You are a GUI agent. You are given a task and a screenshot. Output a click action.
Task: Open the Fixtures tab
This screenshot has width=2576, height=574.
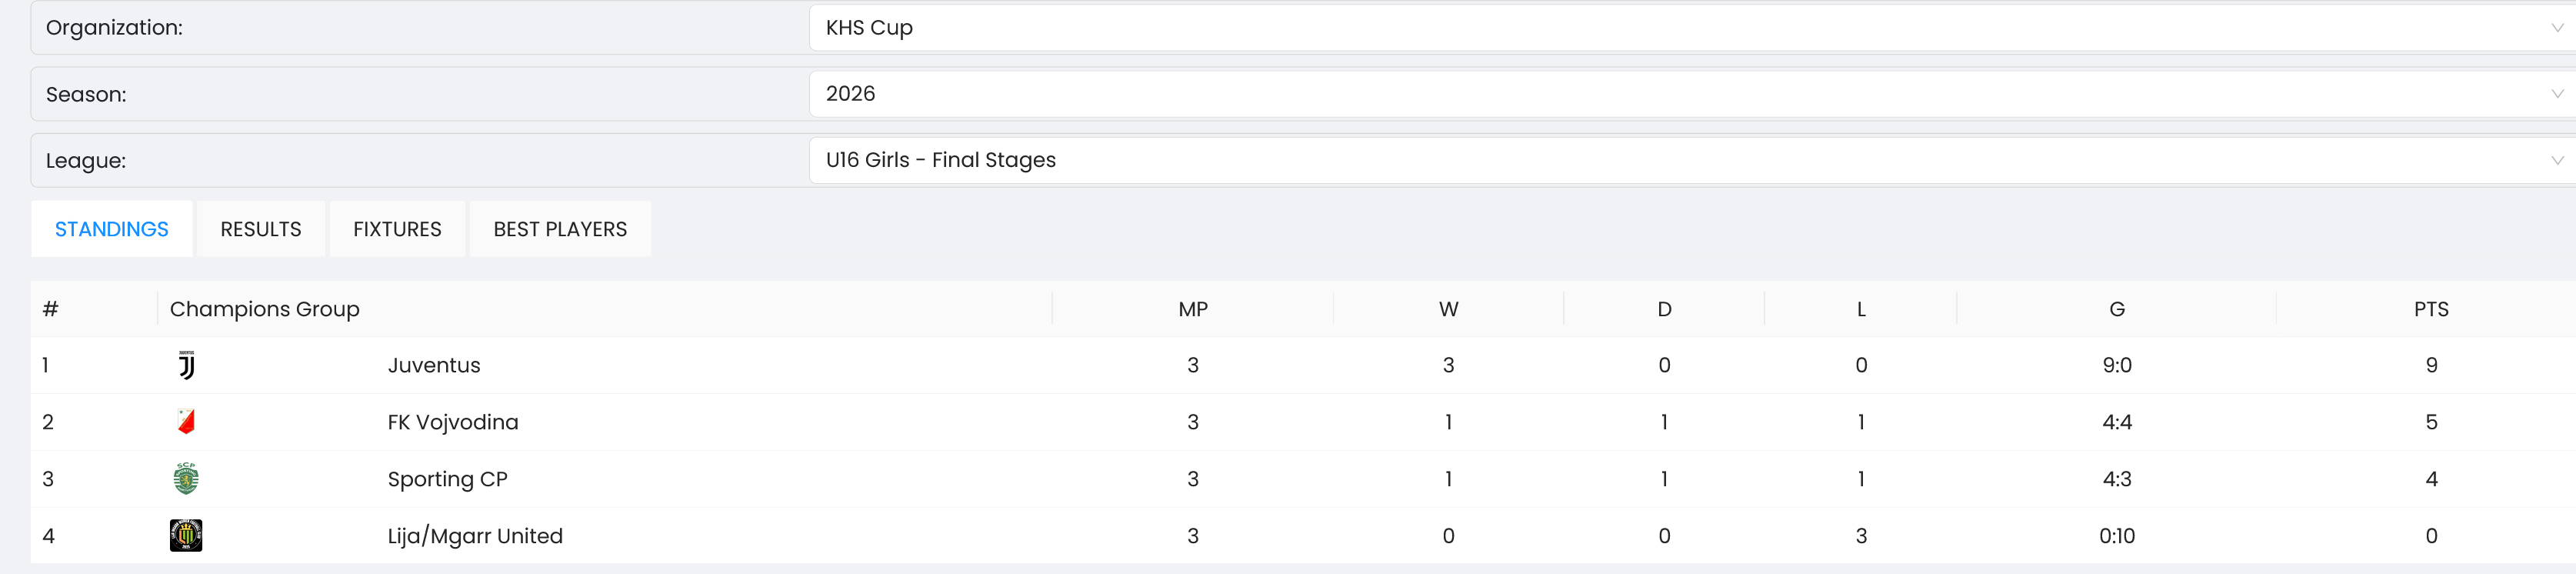(397, 229)
